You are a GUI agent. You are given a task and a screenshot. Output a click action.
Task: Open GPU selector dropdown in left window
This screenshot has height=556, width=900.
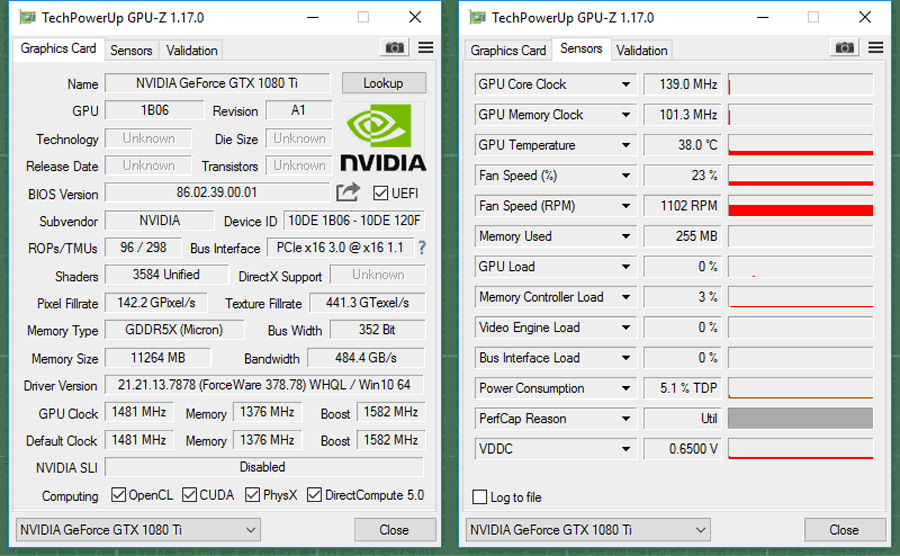point(138,530)
